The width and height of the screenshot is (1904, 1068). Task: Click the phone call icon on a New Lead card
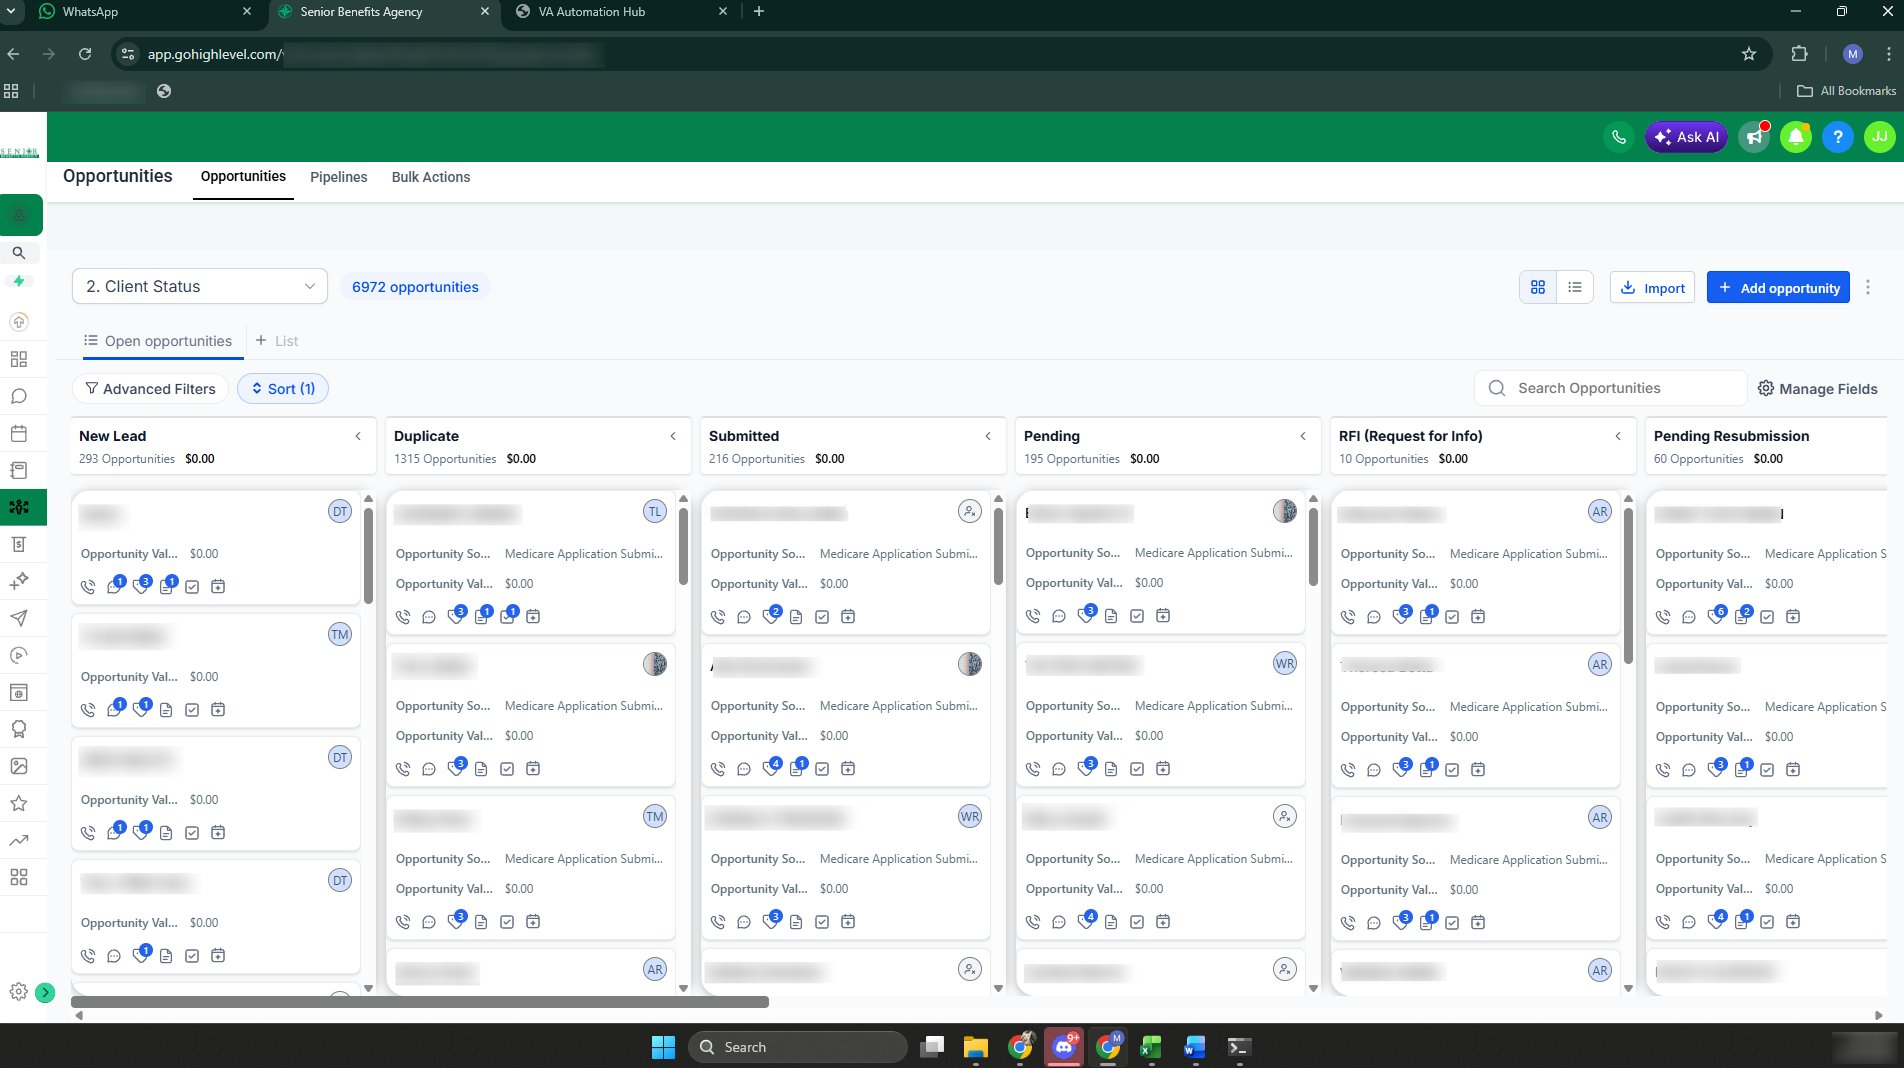point(87,587)
